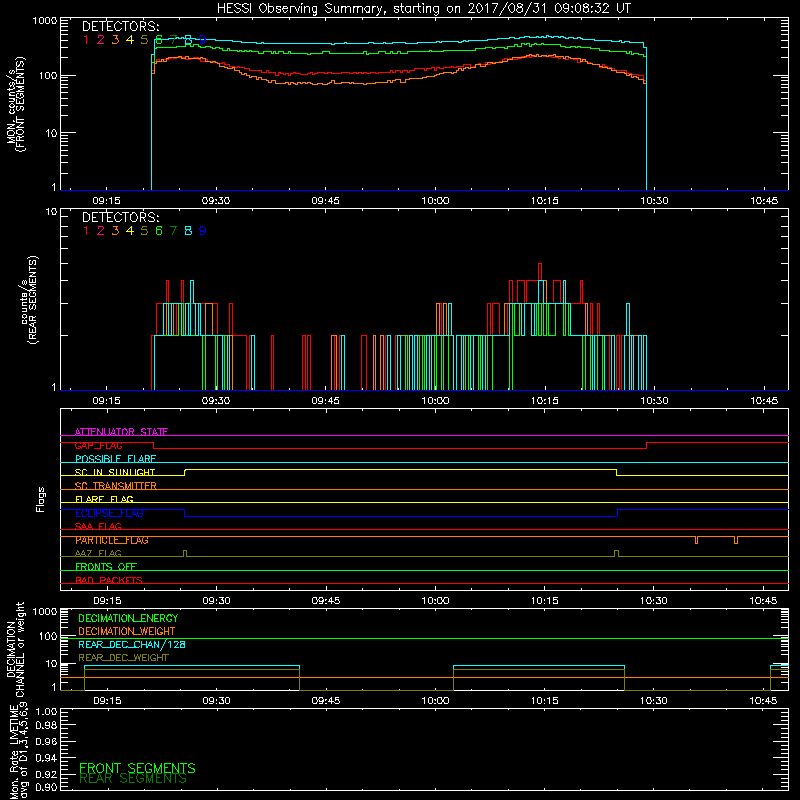This screenshot has height=800, width=800.
Task: Click the '1000' tick on decimation y-axis
Action: [45, 611]
